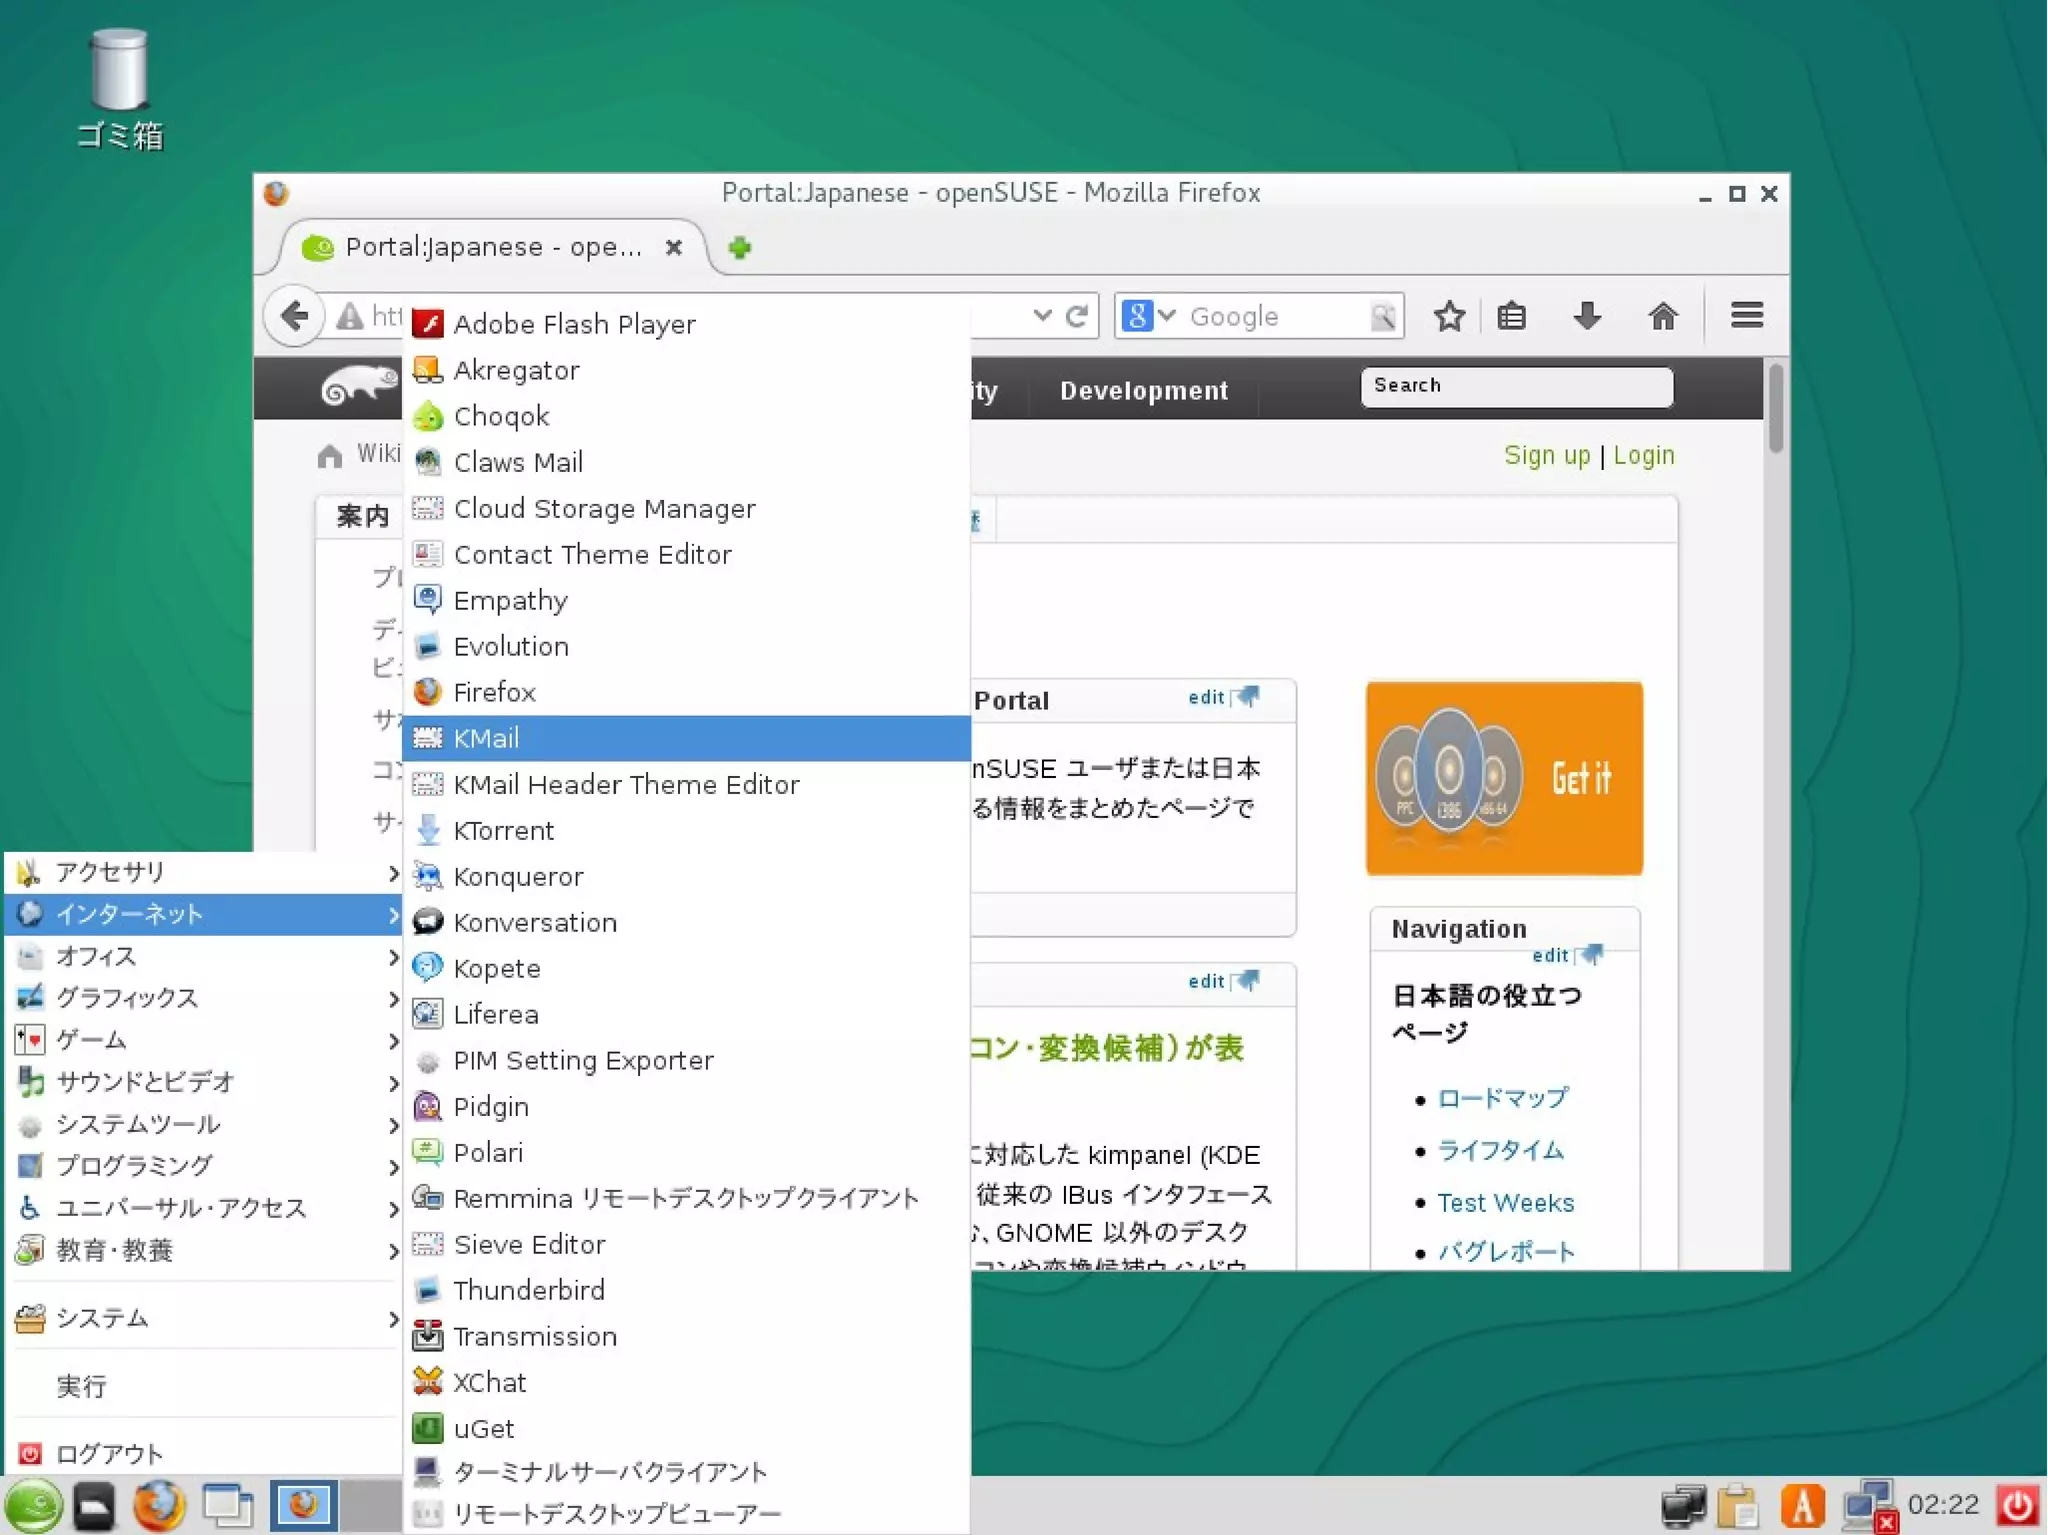
Task: Open the システム submenu
Action: point(204,1318)
